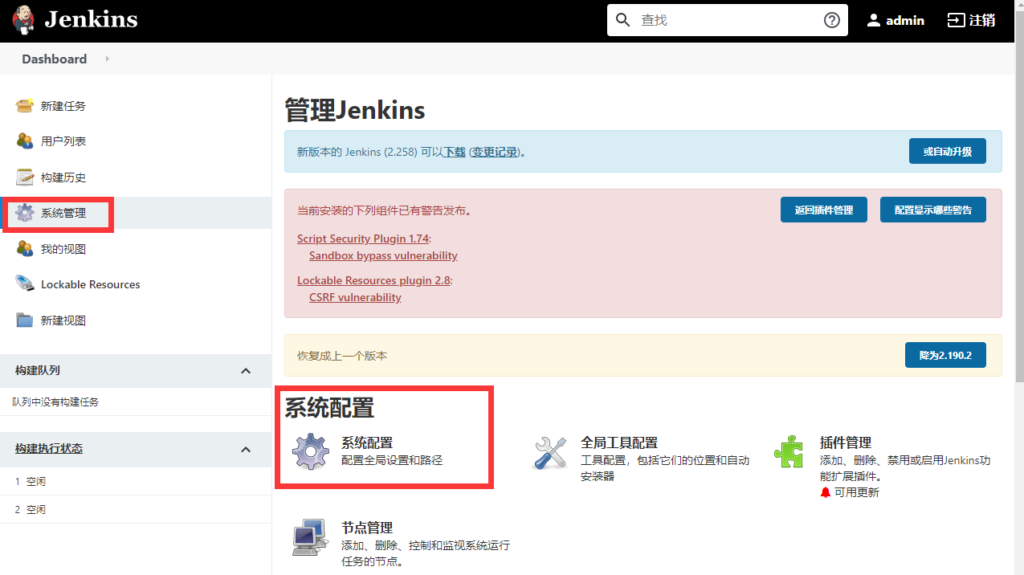Click the 系统配置 gear icon

tap(310, 452)
